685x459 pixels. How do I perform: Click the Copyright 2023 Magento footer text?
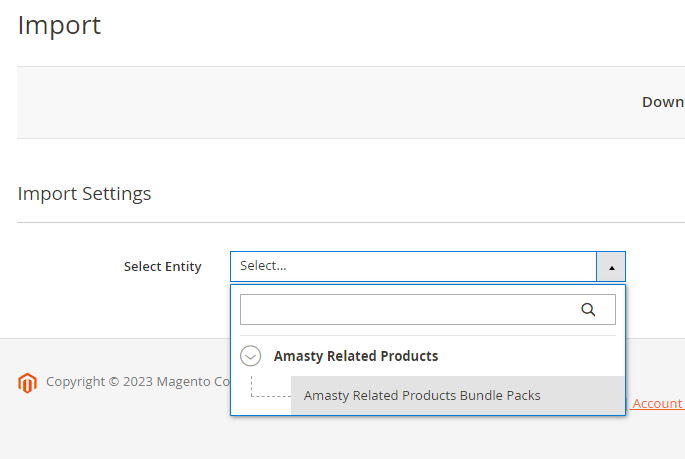pyautogui.click(x=138, y=382)
